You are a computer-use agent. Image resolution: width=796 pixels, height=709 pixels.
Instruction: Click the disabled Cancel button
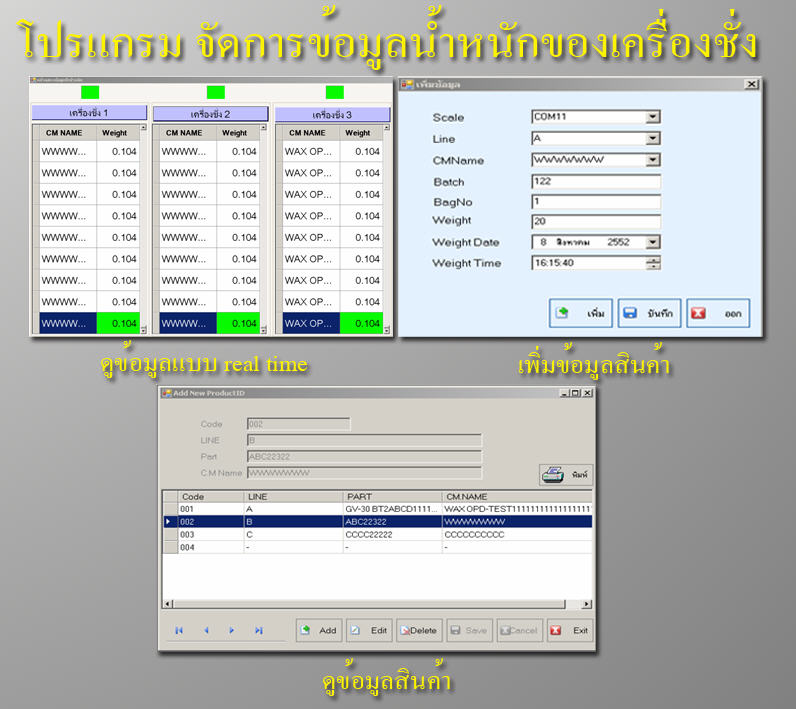click(x=520, y=630)
